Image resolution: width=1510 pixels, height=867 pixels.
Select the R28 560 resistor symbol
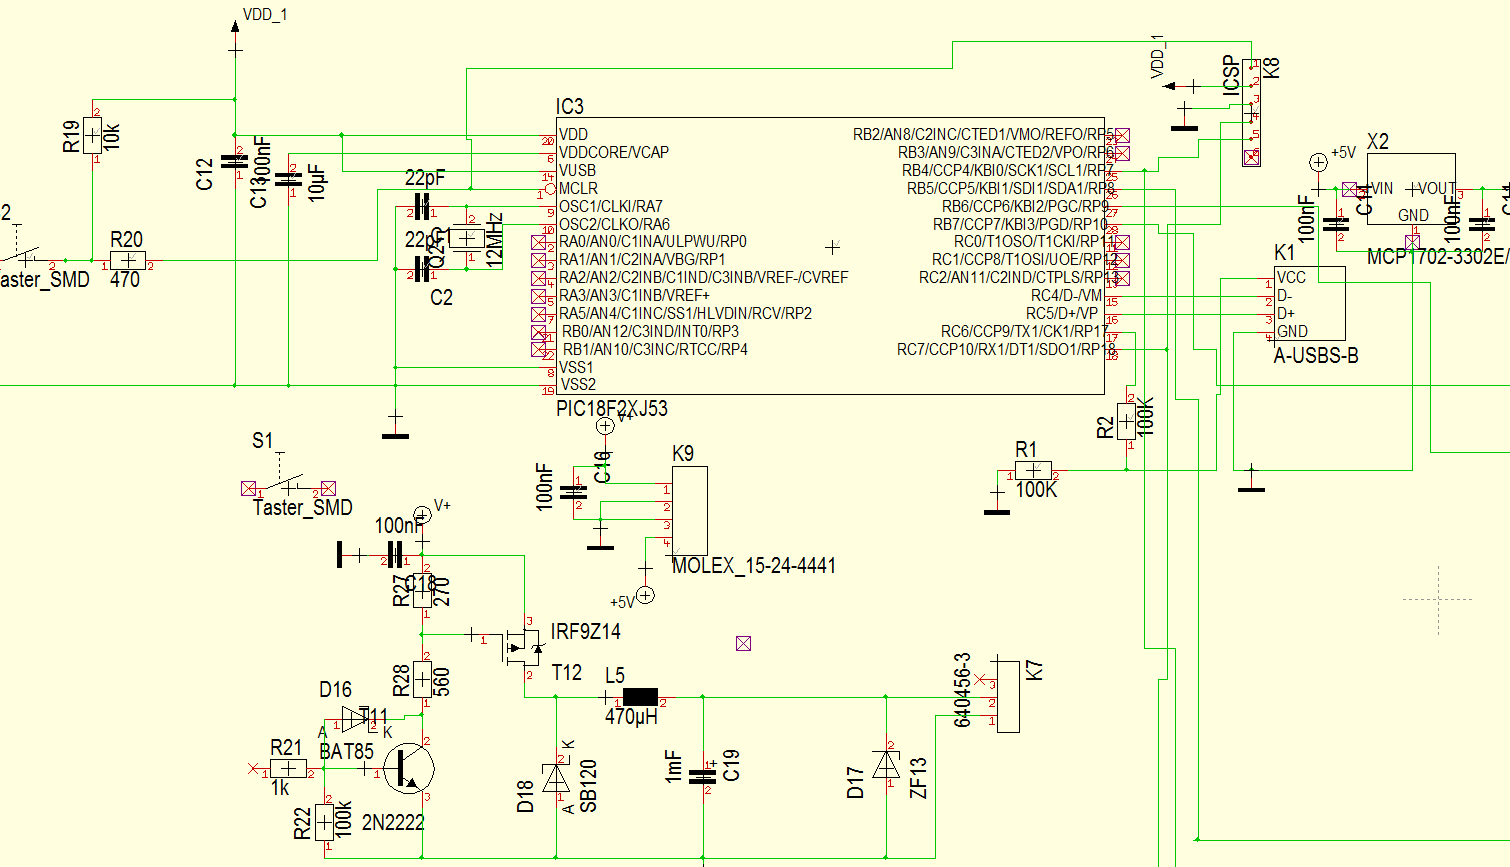coord(422,679)
